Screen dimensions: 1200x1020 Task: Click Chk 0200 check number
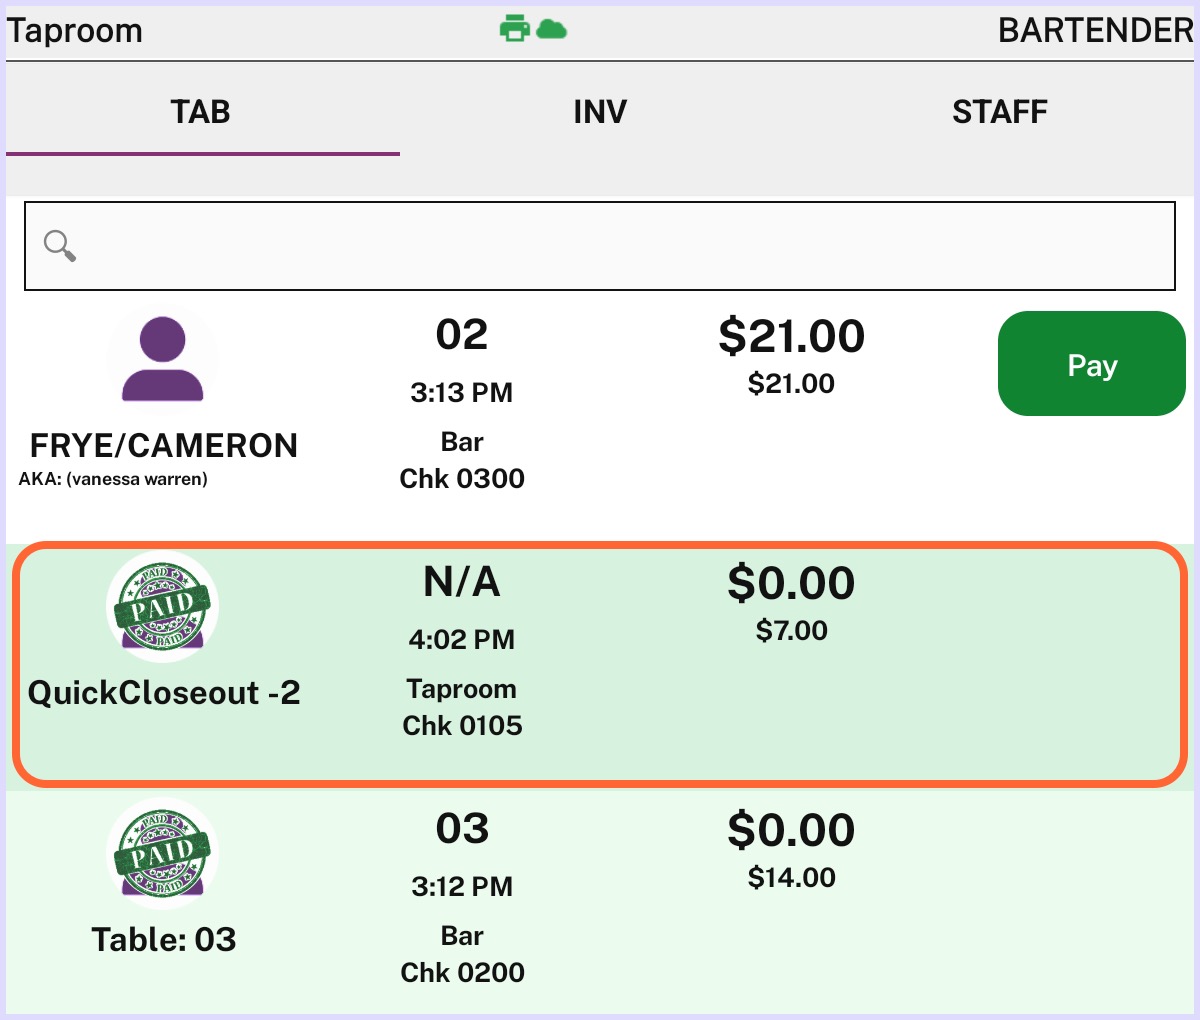[x=462, y=972]
